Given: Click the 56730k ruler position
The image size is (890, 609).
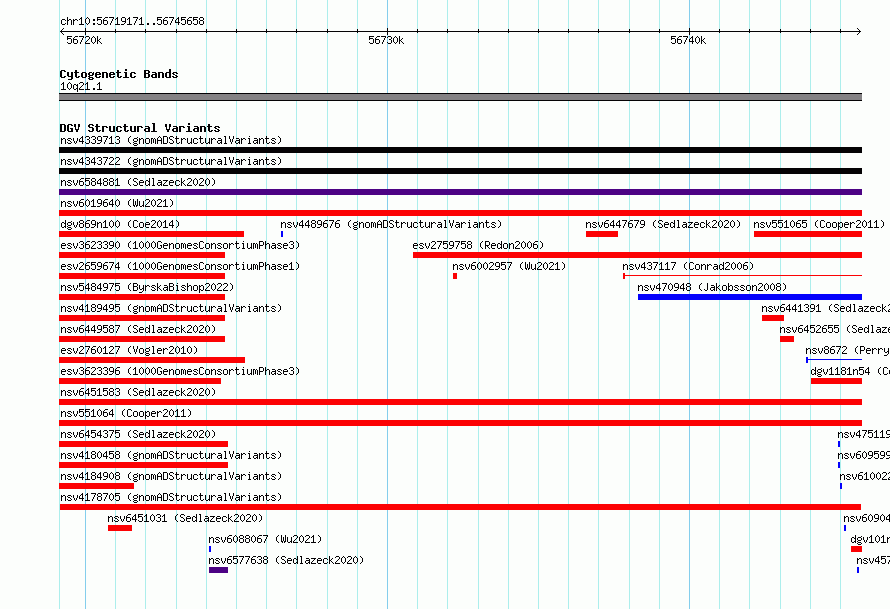Looking at the screenshot, I should tap(386, 40).
